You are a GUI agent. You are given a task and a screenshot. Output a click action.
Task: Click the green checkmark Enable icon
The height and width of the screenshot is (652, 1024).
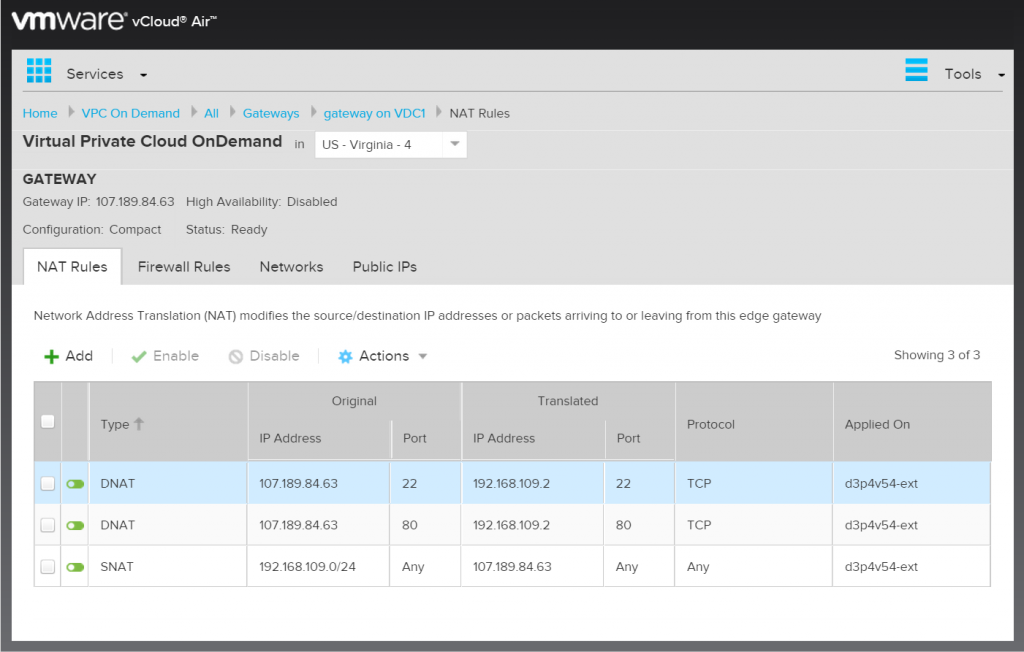(x=138, y=357)
